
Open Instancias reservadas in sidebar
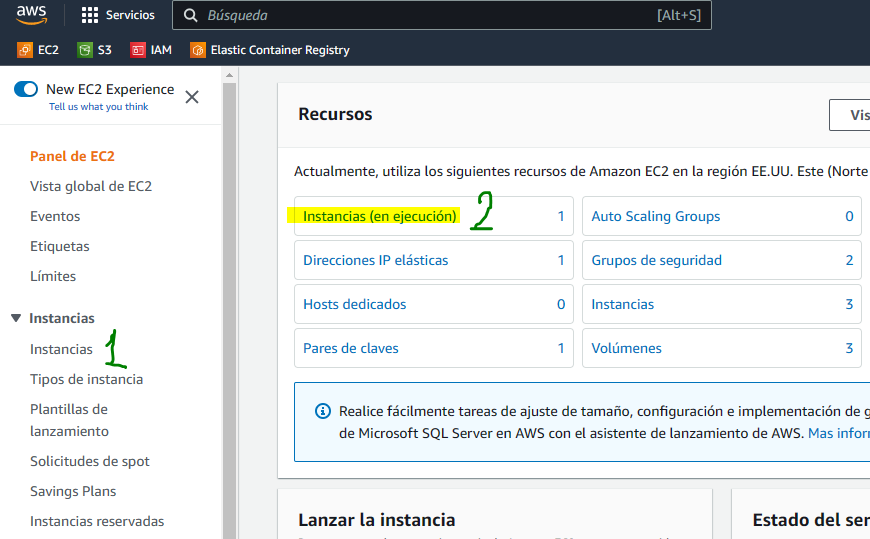(x=97, y=521)
